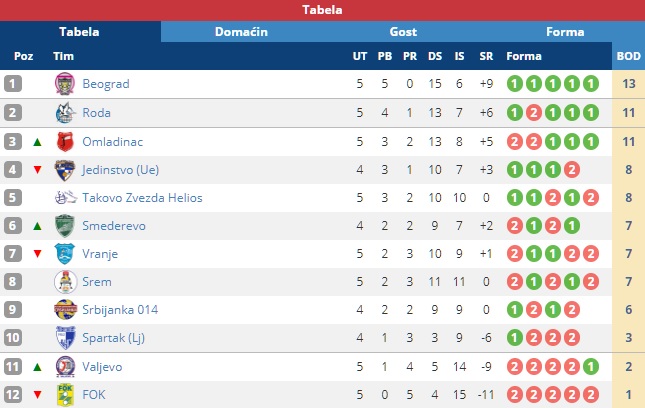This screenshot has height=408, width=645.
Task: Sort table by SR column header
Action: tap(486, 56)
